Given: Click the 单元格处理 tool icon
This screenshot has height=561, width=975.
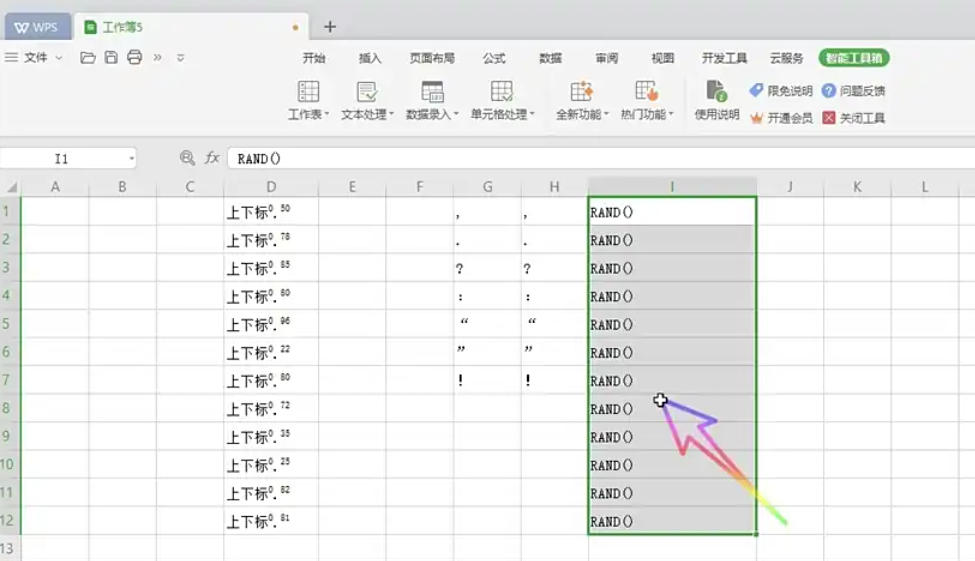Looking at the screenshot, I should click(x=502, y=91).
